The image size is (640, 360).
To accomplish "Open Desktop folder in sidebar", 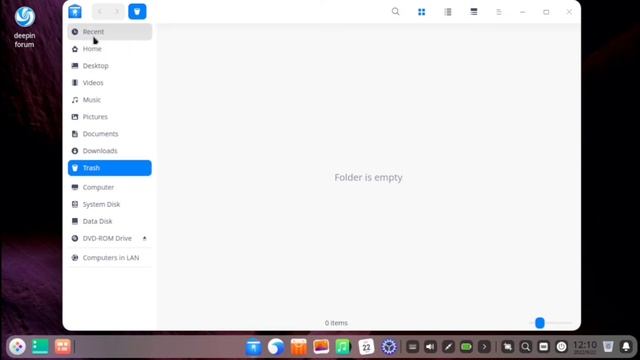I will [x=109, y=66].
